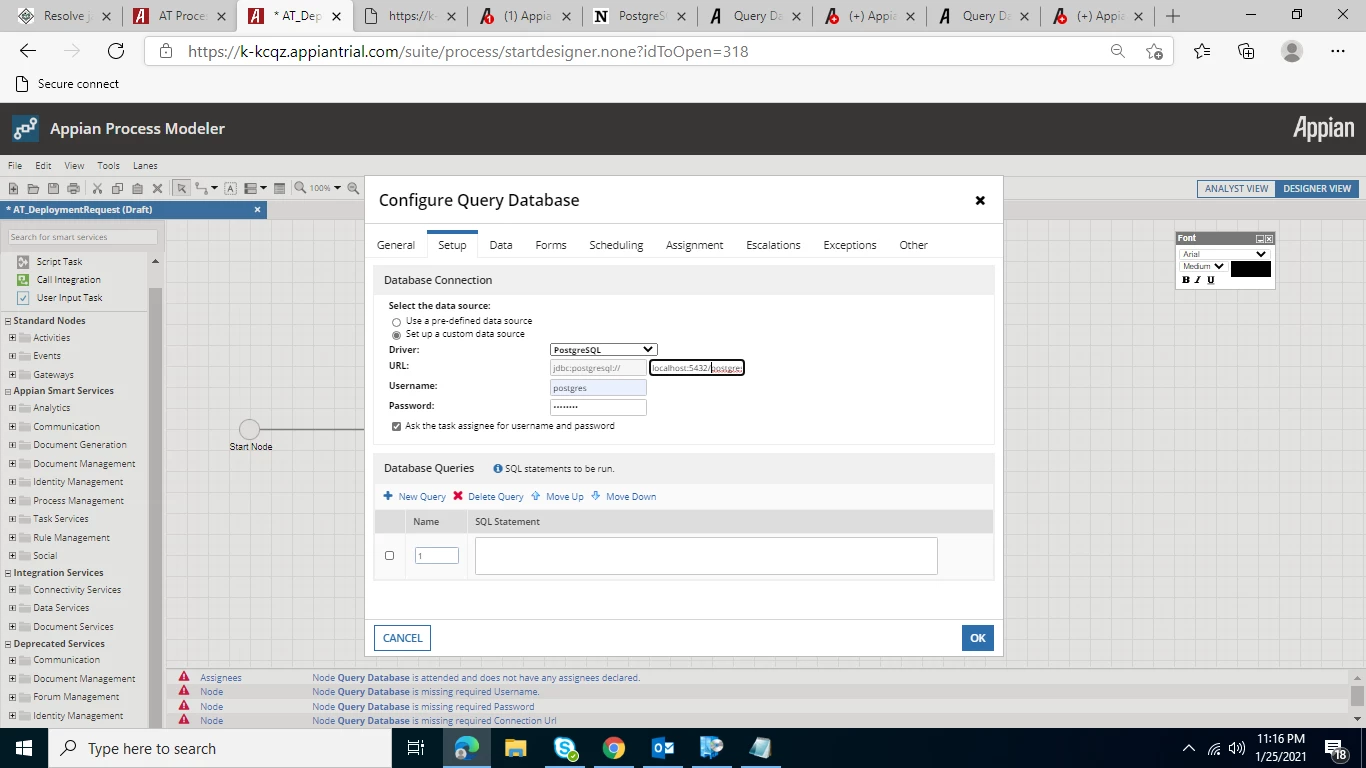Click the Username field containing postgres
Screen dimensions: 1366x768
(598, 388)
